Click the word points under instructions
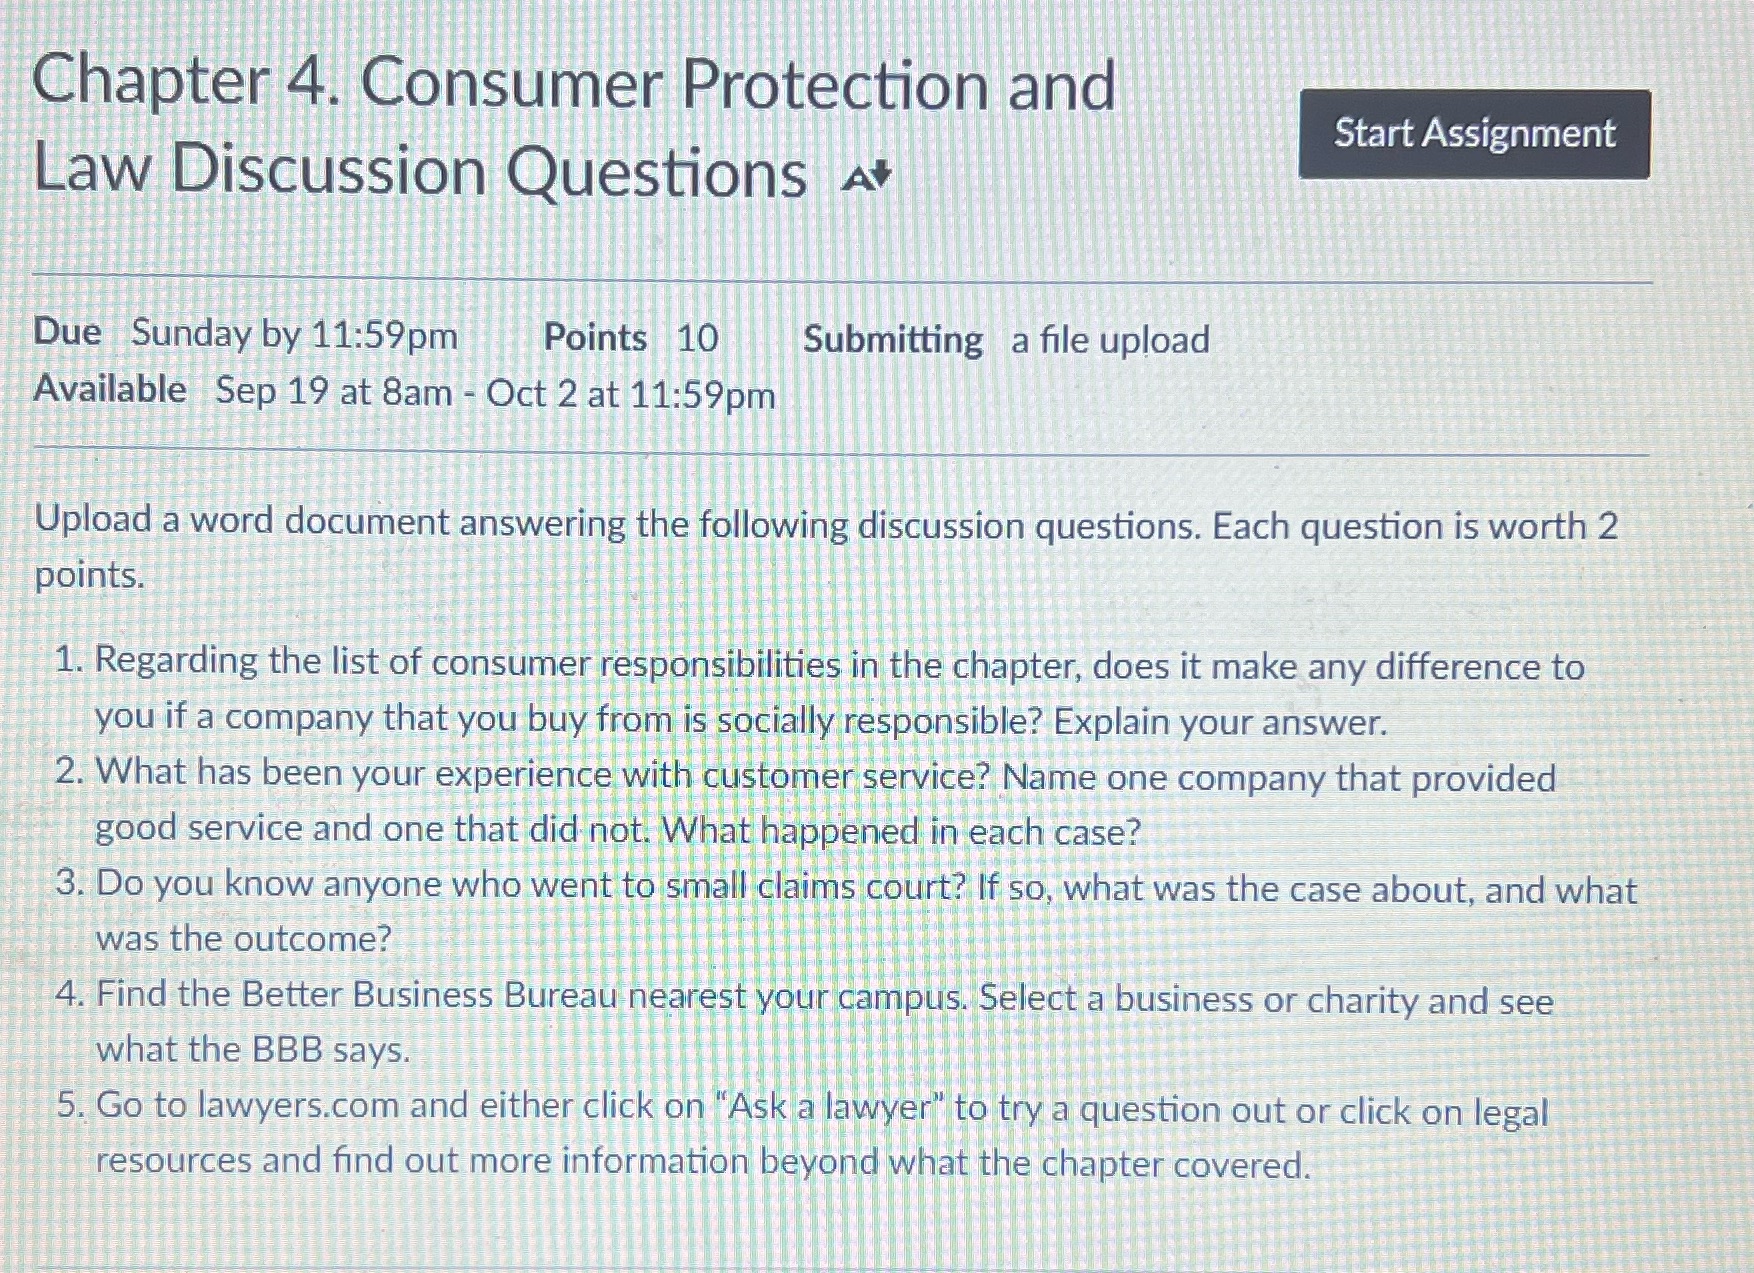The image size is (1754, 1273). point(88,576)
